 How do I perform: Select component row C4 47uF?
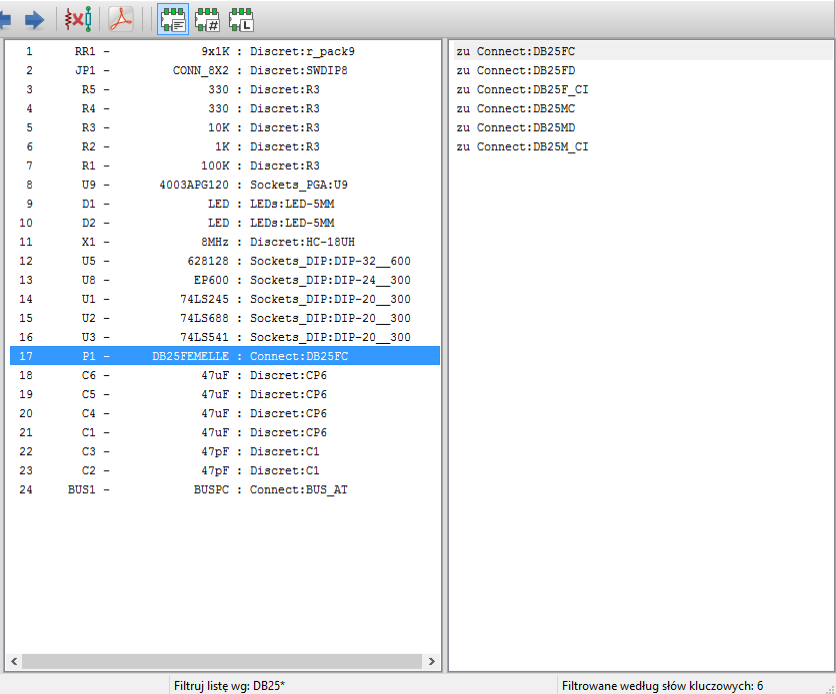click(224, 414)
